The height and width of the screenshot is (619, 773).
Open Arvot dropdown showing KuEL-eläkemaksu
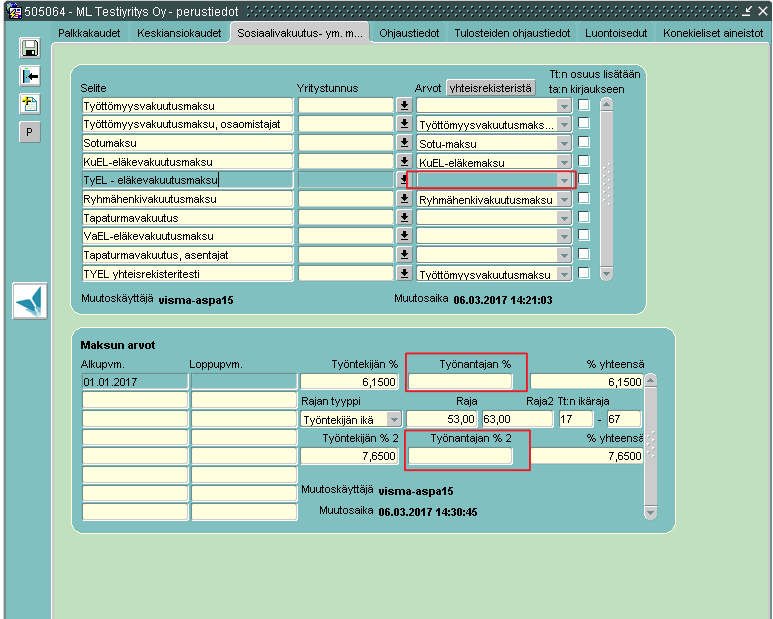coord(563,162)
